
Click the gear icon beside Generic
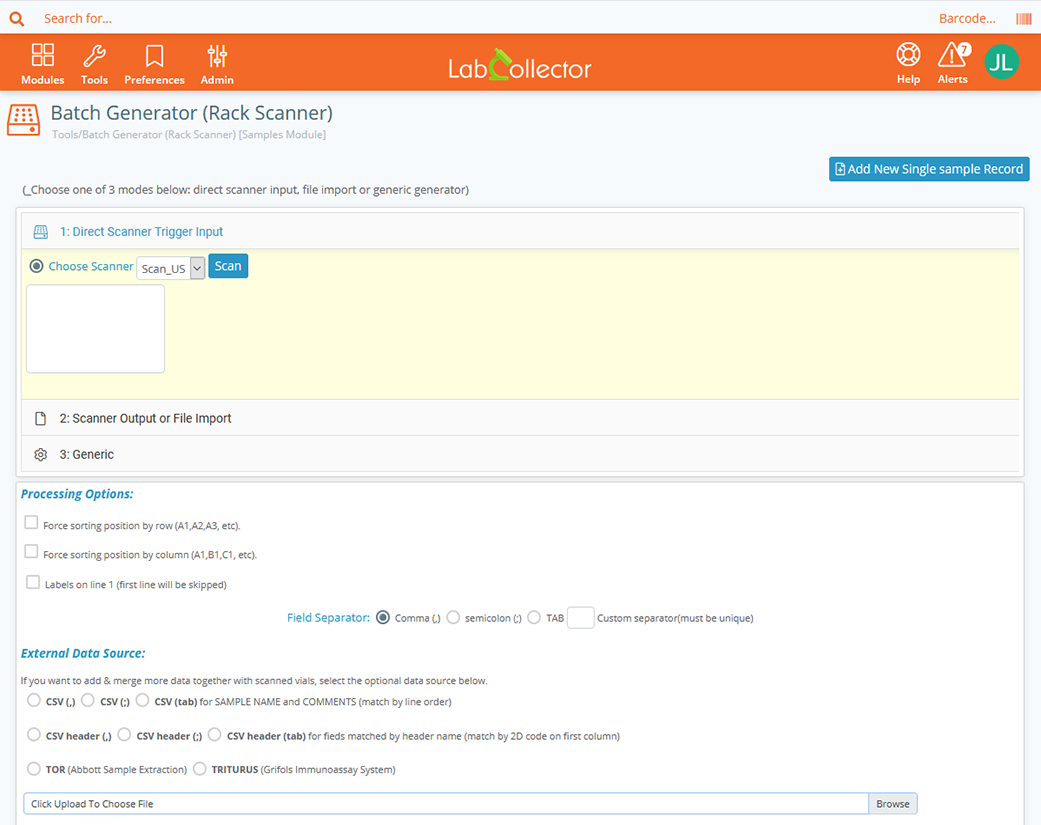tap(40, 455)
